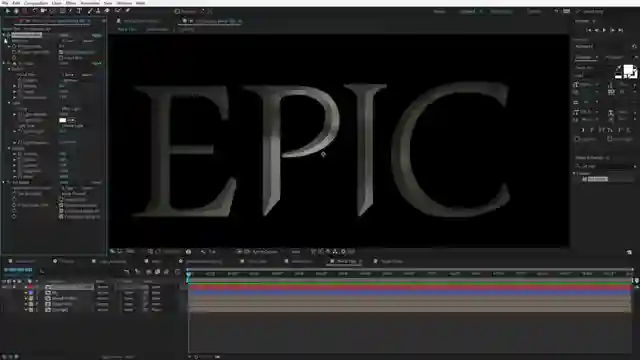Toggle Faux Italic in Character panel
The width and height of the screenshot is (640, 360).
[x=592, y=130]
